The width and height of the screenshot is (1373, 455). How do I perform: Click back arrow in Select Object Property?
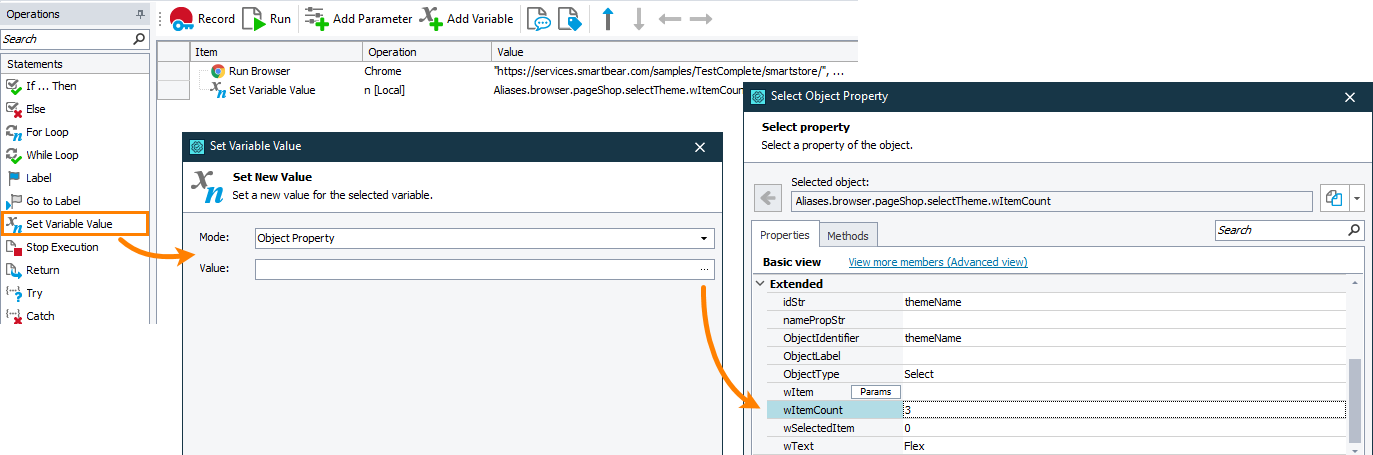click(768, 198)
